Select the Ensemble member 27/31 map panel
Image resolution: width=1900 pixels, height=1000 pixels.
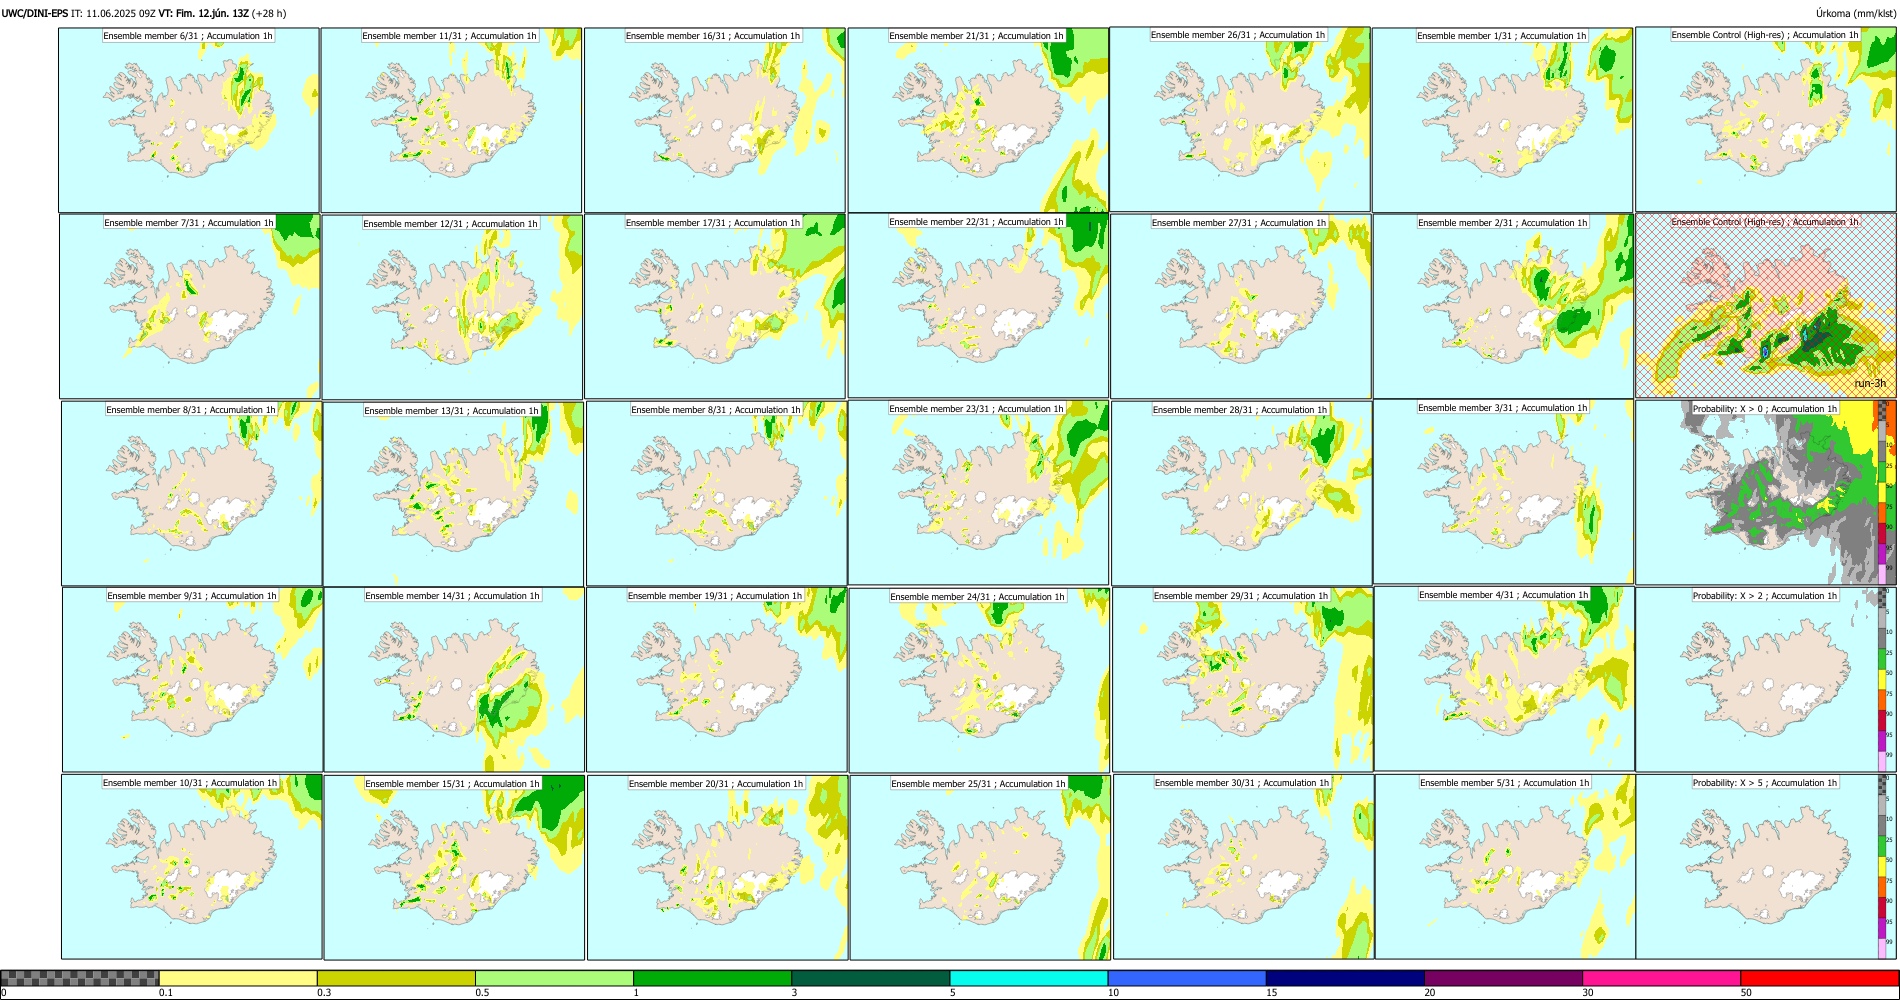tap(1241, 306)
